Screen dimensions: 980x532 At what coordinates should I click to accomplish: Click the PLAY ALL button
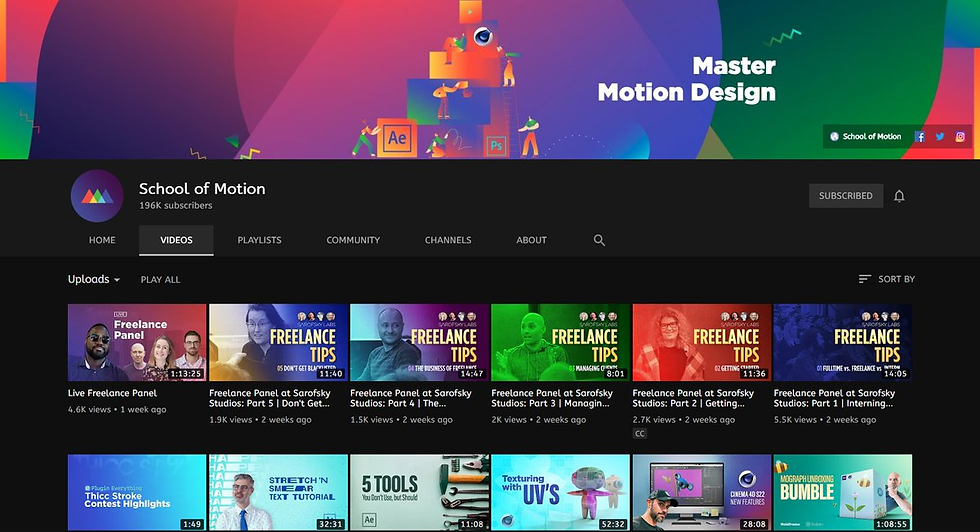(x=160, y=279)
